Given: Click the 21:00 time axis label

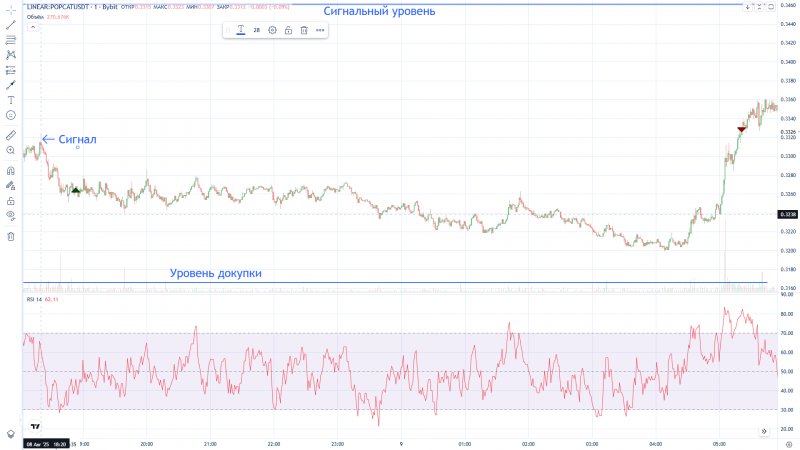Looking at the screenshot, I should [210, 444].
